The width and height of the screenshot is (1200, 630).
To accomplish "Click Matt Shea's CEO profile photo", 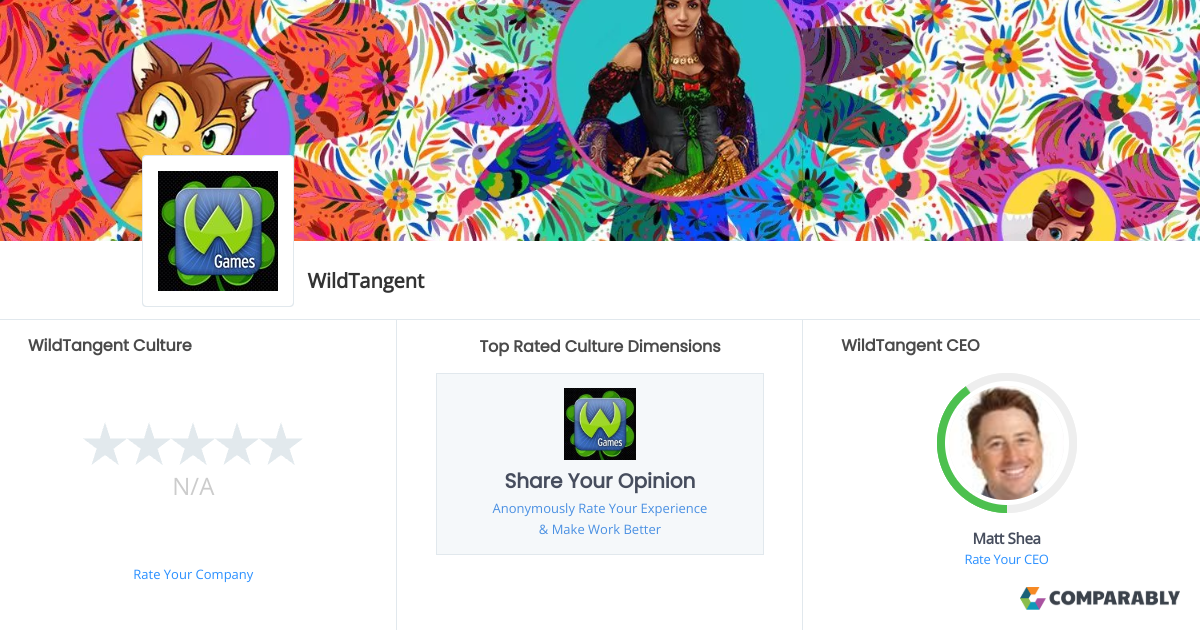I will (x=1007, y=444).
